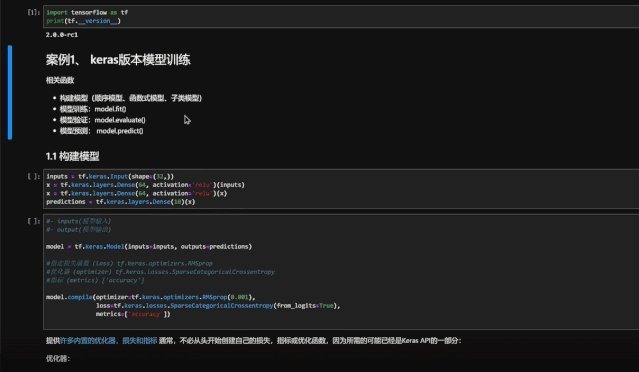The image size is (639, 372).
Task: Collapse the markdown cell using blue side bar
Action: click(x=10, y=92)
